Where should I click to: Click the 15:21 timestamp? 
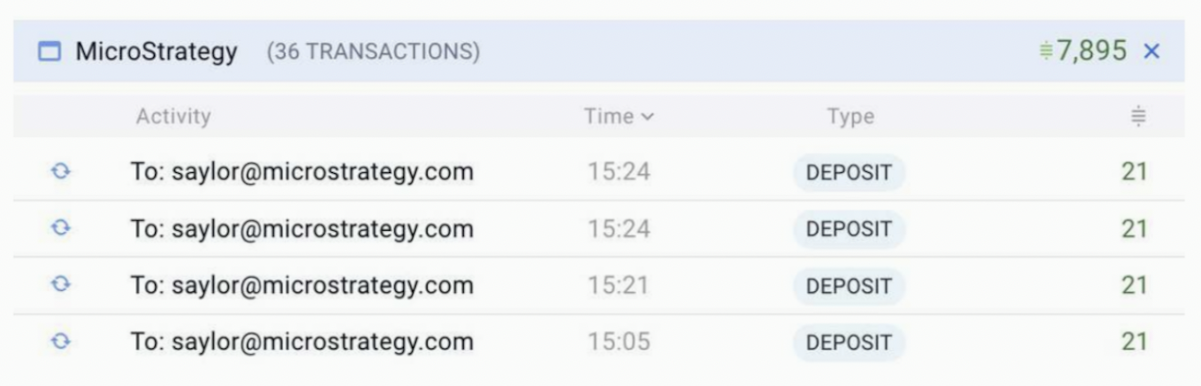tap(618, 286)
